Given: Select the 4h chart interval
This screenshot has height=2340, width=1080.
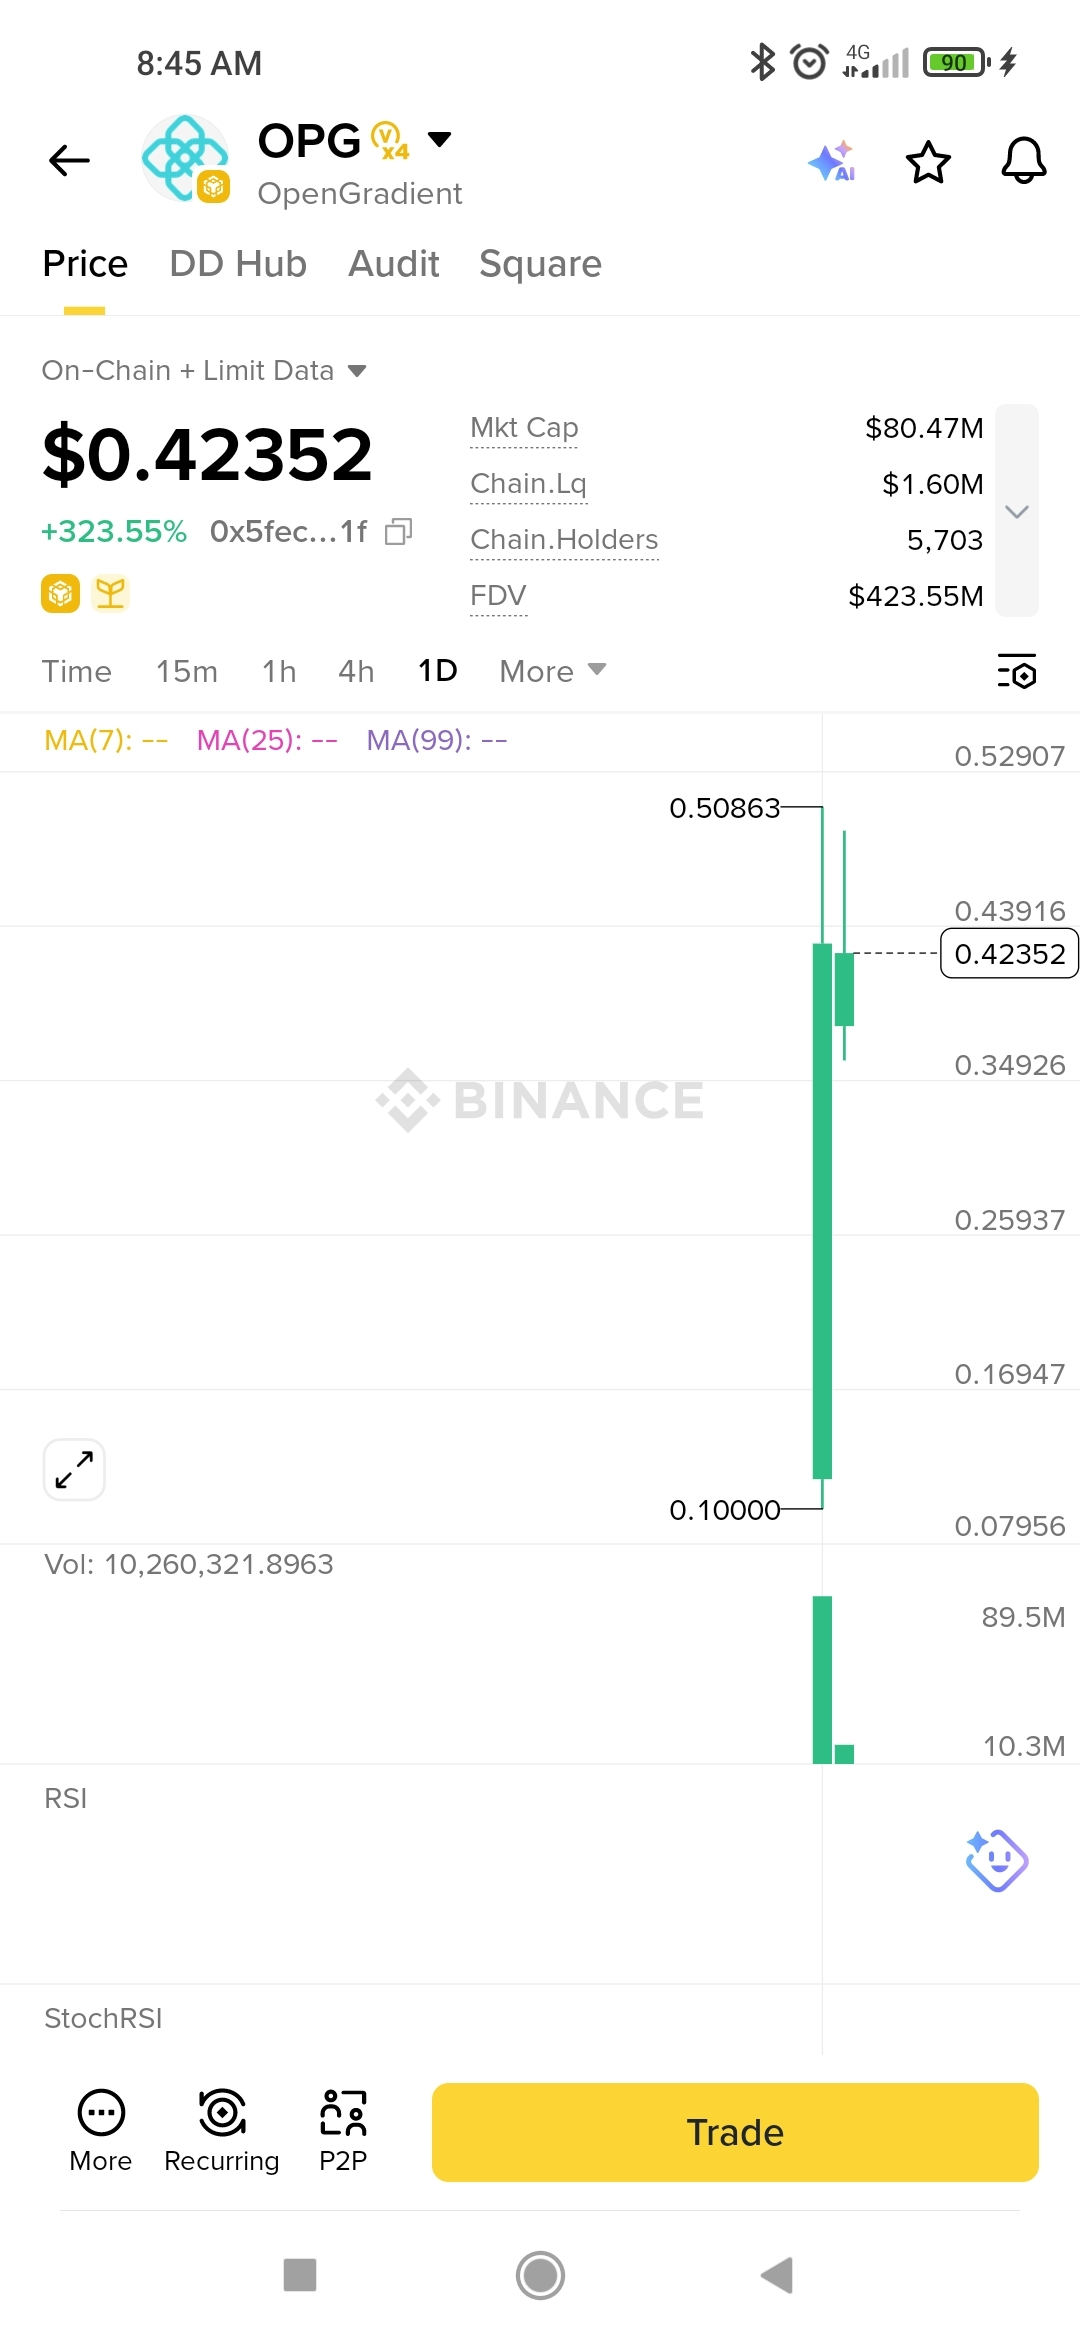Looking at the screenshot, I should 356,671.
